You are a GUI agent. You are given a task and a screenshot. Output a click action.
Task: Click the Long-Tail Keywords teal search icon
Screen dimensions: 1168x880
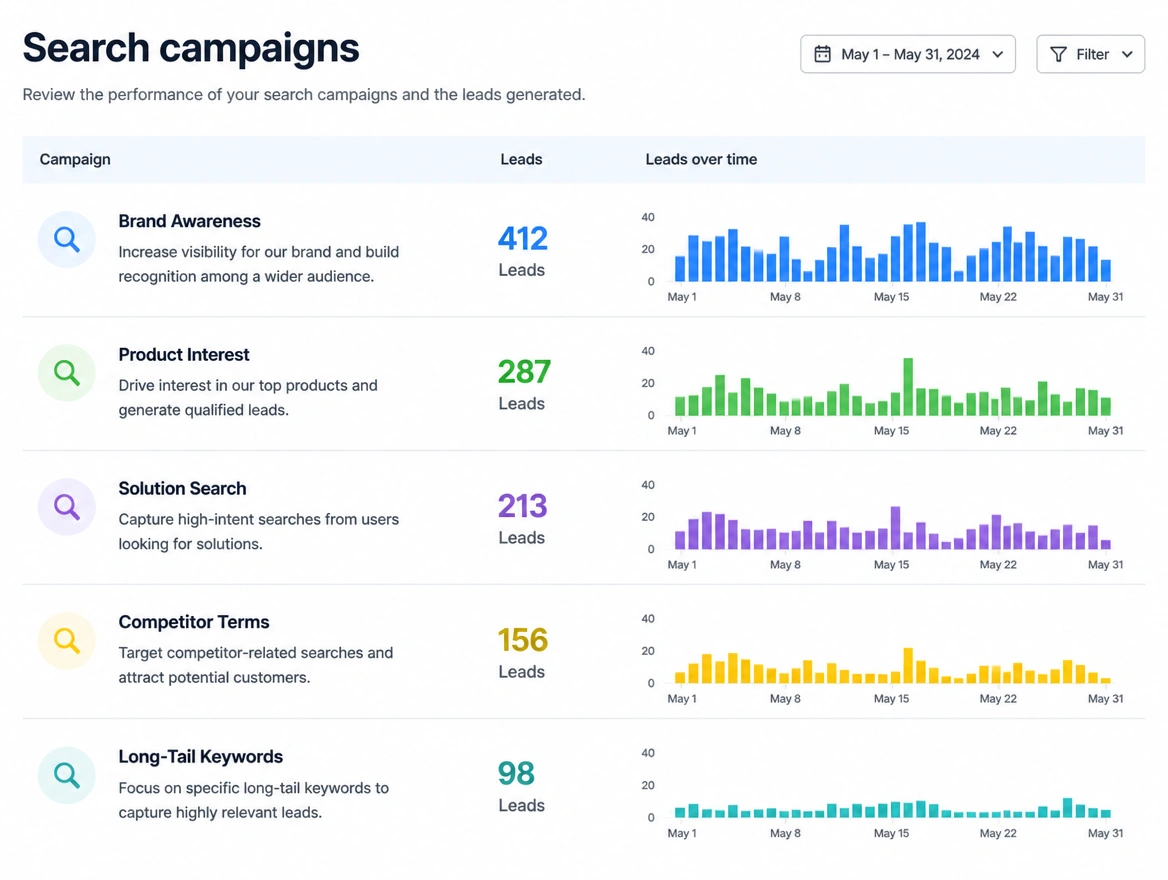(67, 775)
